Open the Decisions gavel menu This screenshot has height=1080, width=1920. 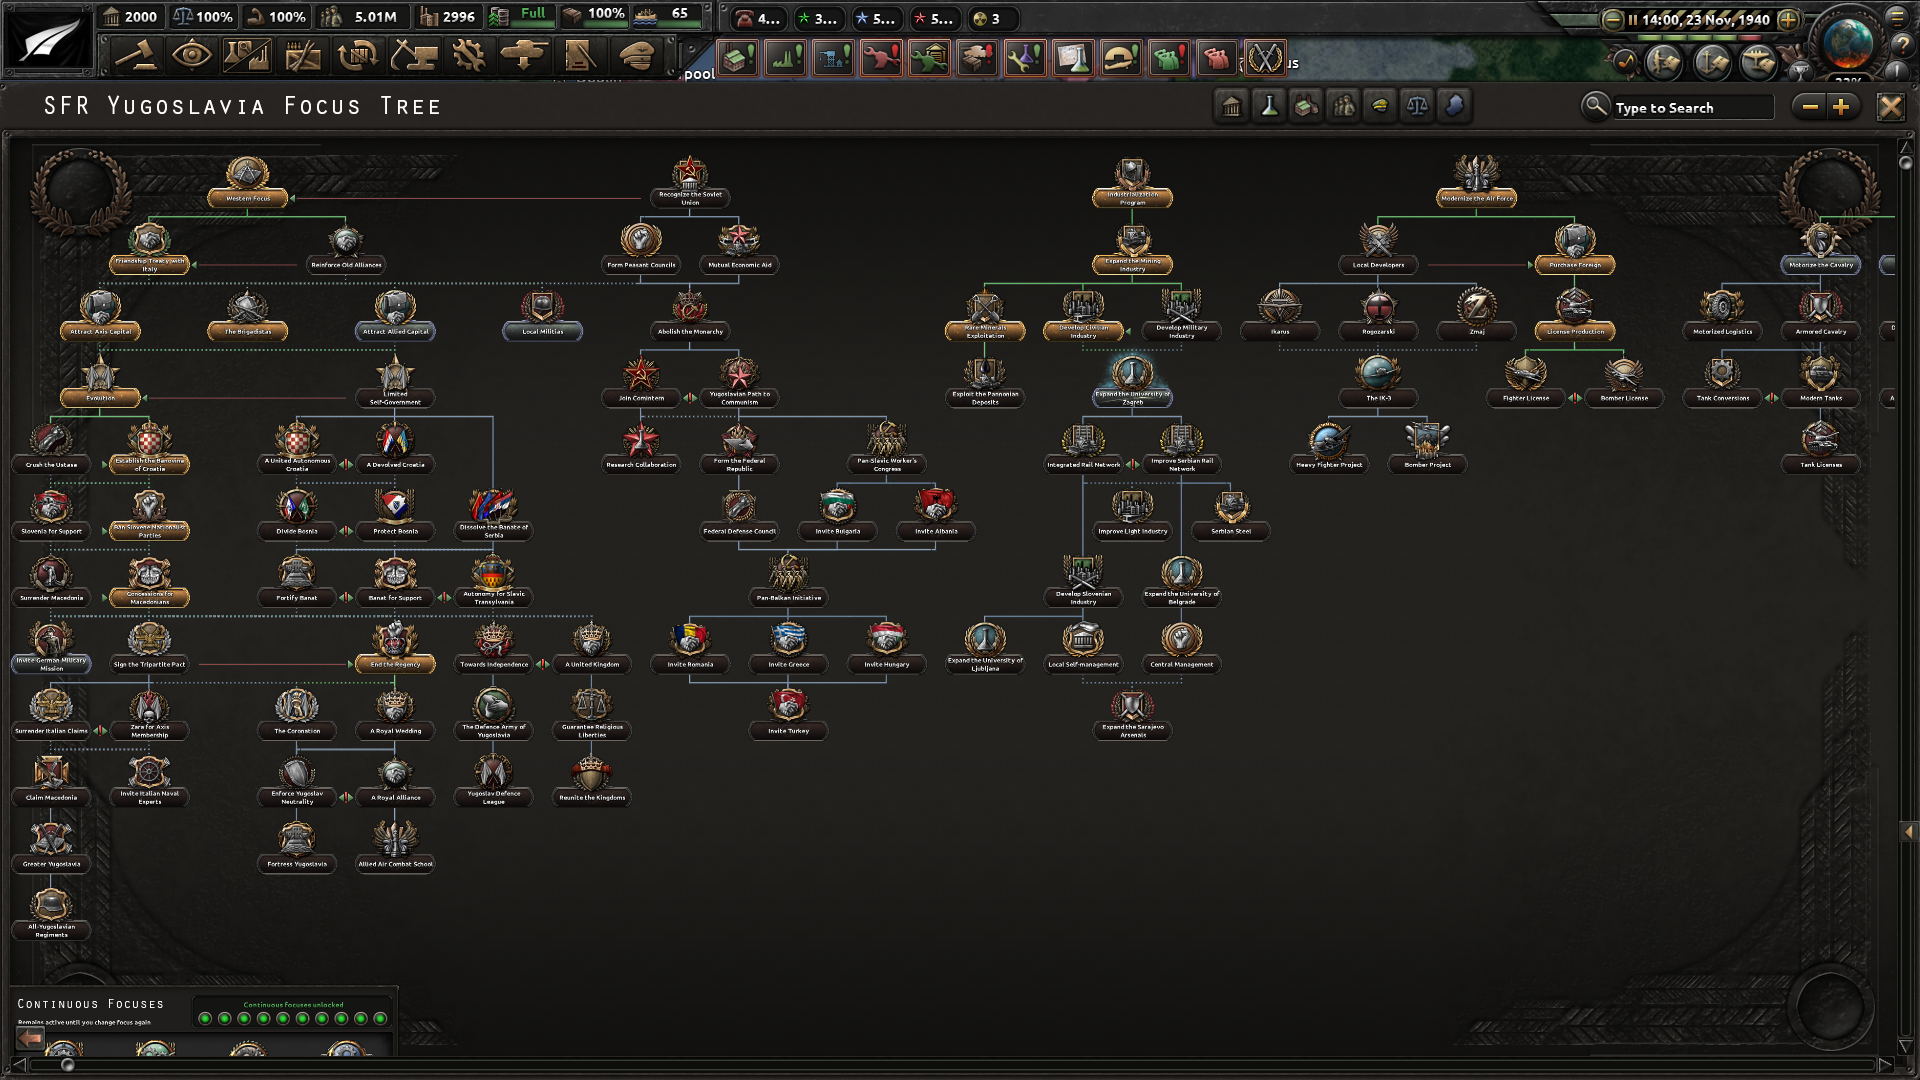point(136,56)
